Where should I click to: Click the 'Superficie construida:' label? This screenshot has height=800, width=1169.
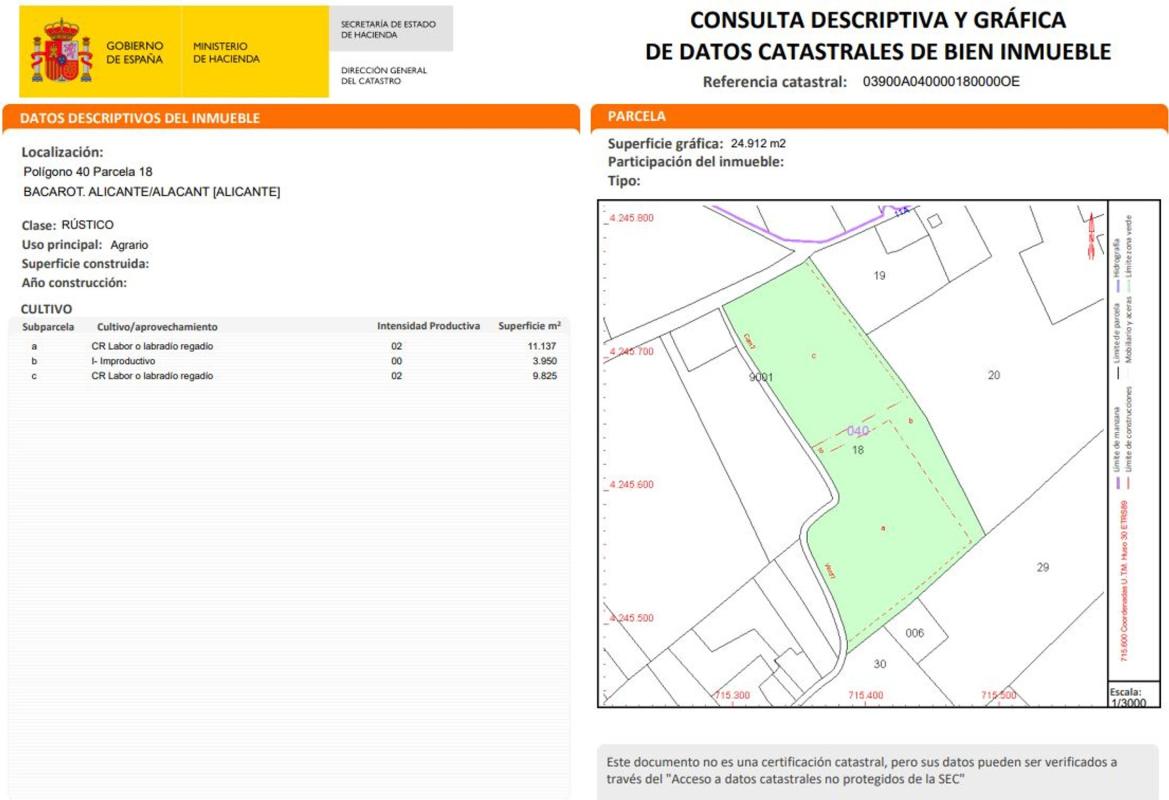tap(85, 264)
